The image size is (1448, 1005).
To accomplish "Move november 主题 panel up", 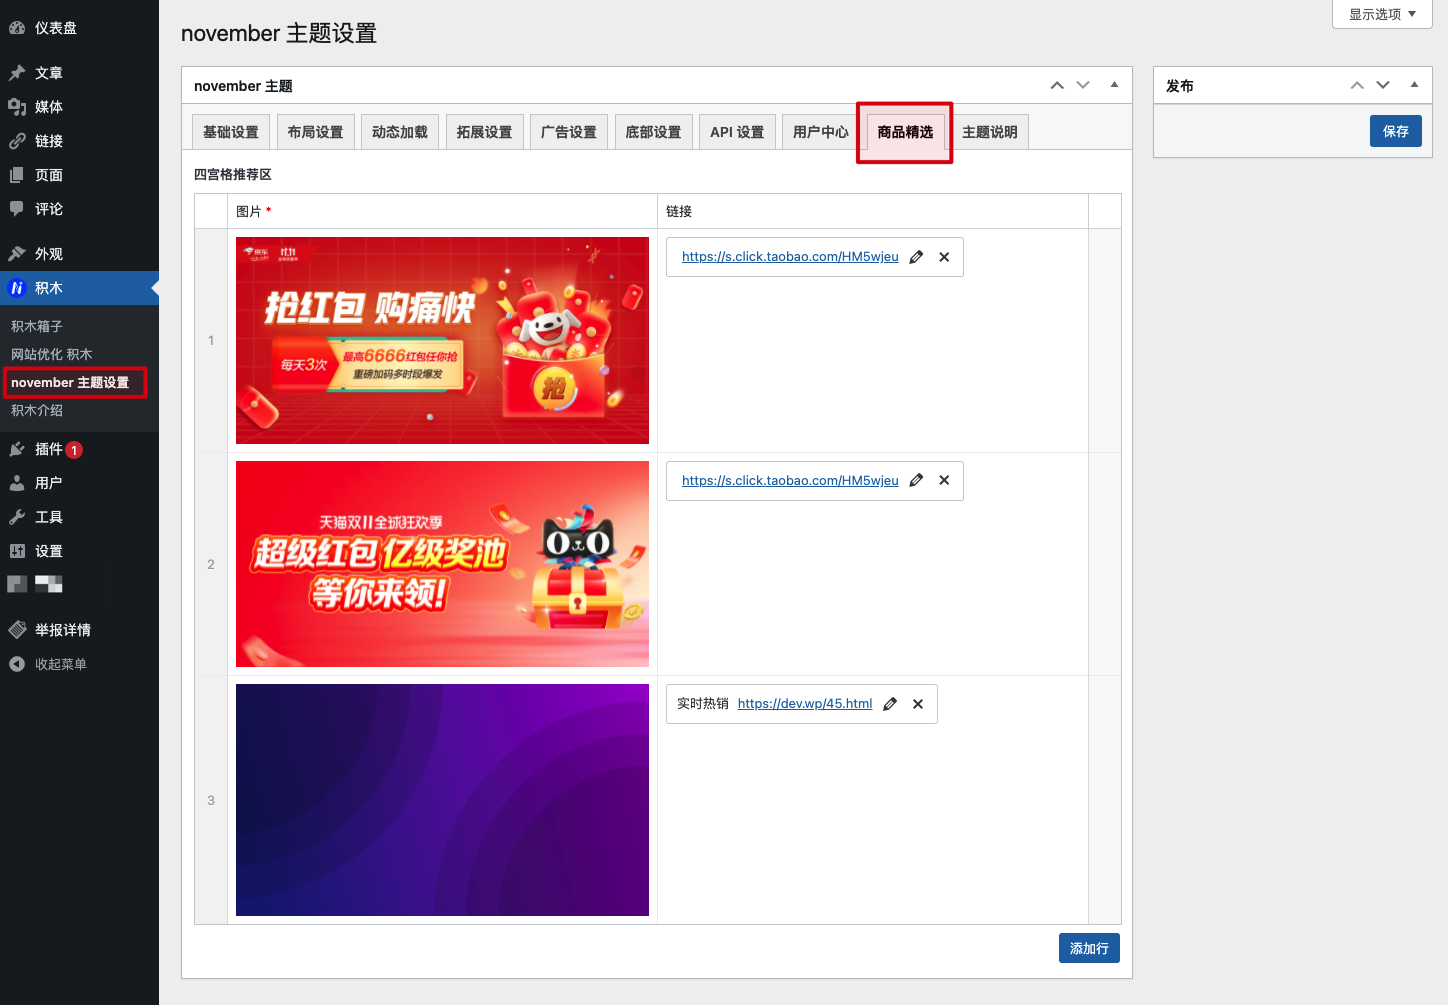I will [1057, 86].
